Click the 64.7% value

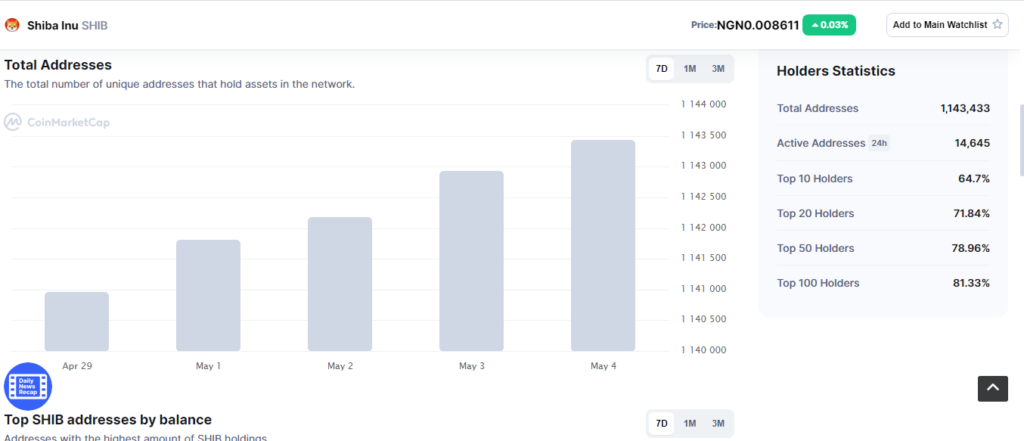(x=974, y=178)
